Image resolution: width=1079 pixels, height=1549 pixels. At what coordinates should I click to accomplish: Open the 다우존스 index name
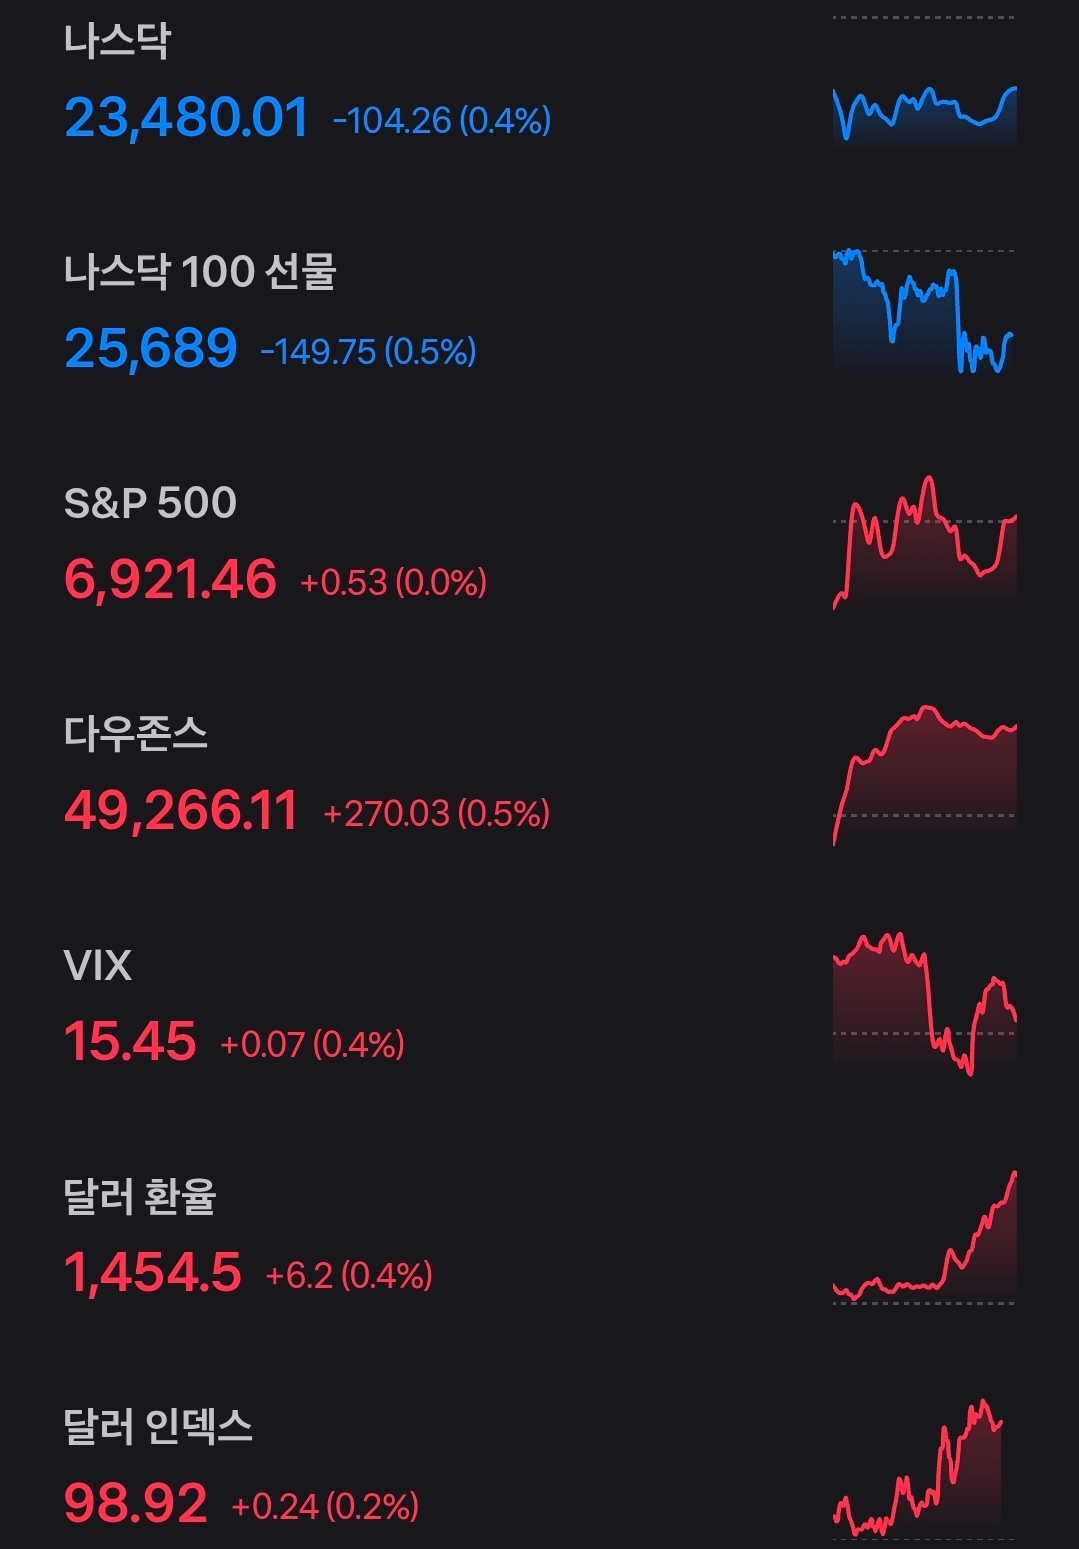click(136, 734)
